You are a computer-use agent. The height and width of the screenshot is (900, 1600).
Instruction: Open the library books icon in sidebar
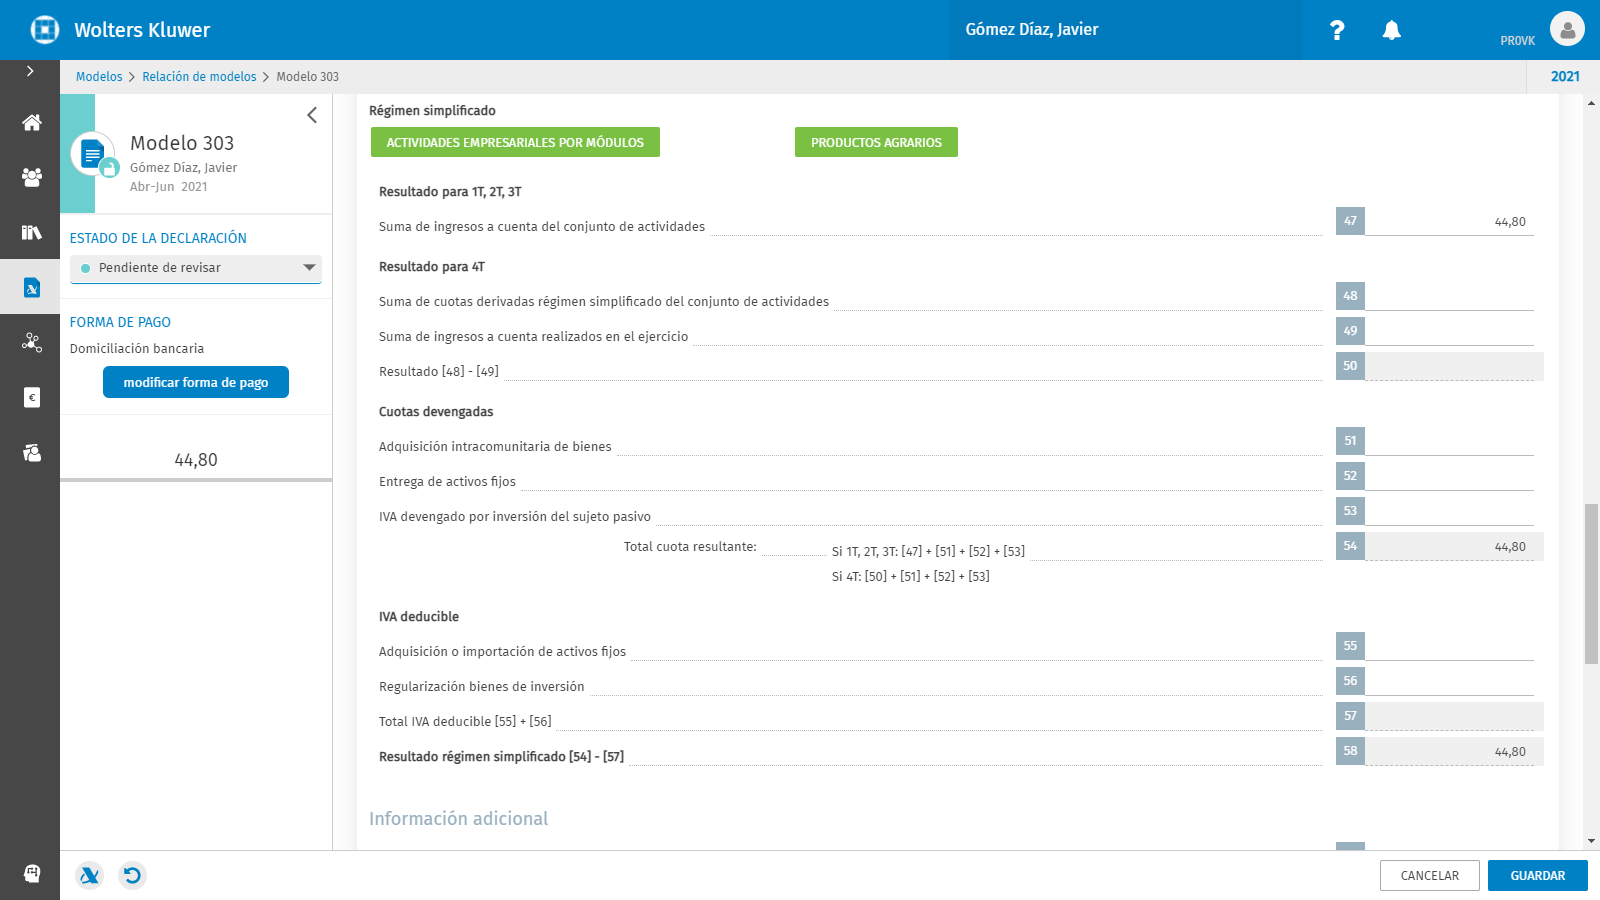(x=31, y=232)
